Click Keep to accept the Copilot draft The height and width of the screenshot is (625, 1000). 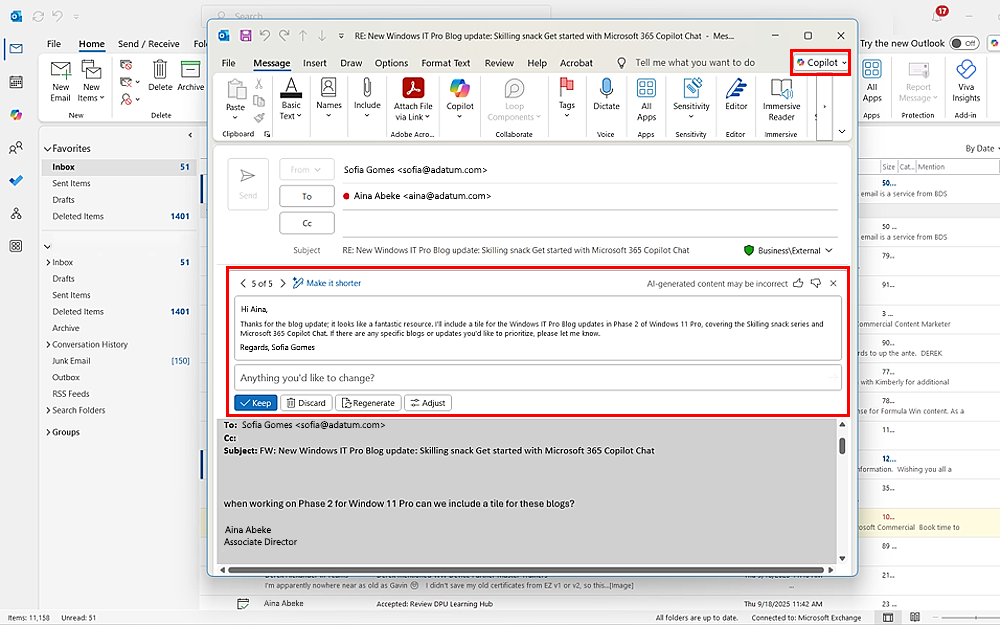(x=255, y=403)
